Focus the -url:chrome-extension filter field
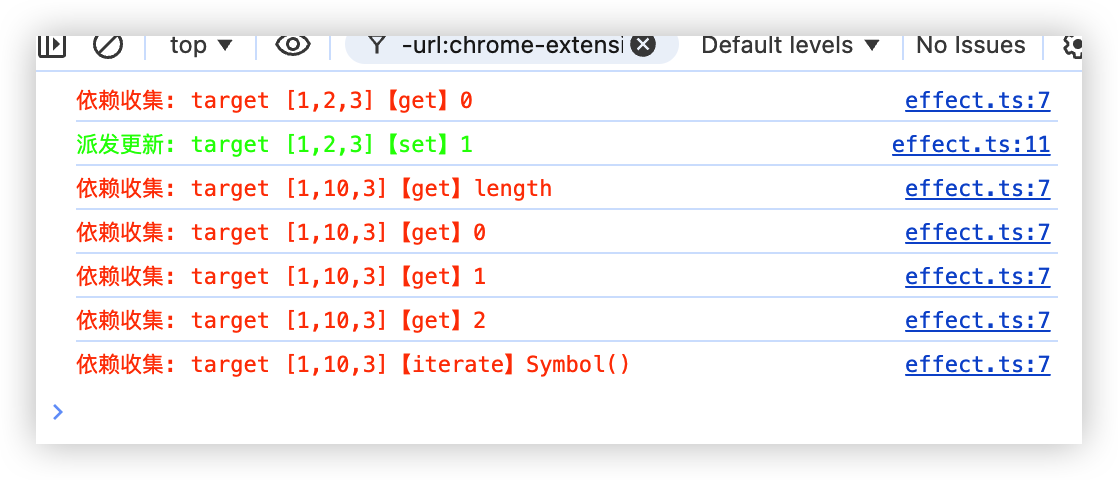This screenshot has height=480, width=1118. coord(510,45)
